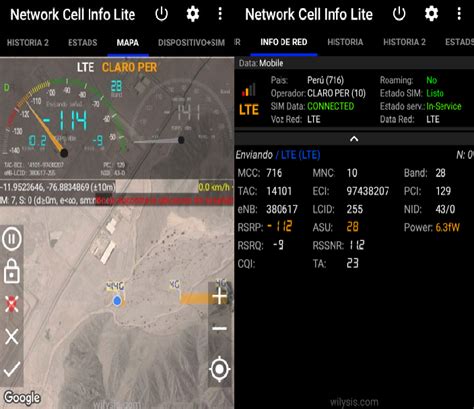Zoom out the map with minus button
Screen dimensions: 474x409
(x=220, y=329)
